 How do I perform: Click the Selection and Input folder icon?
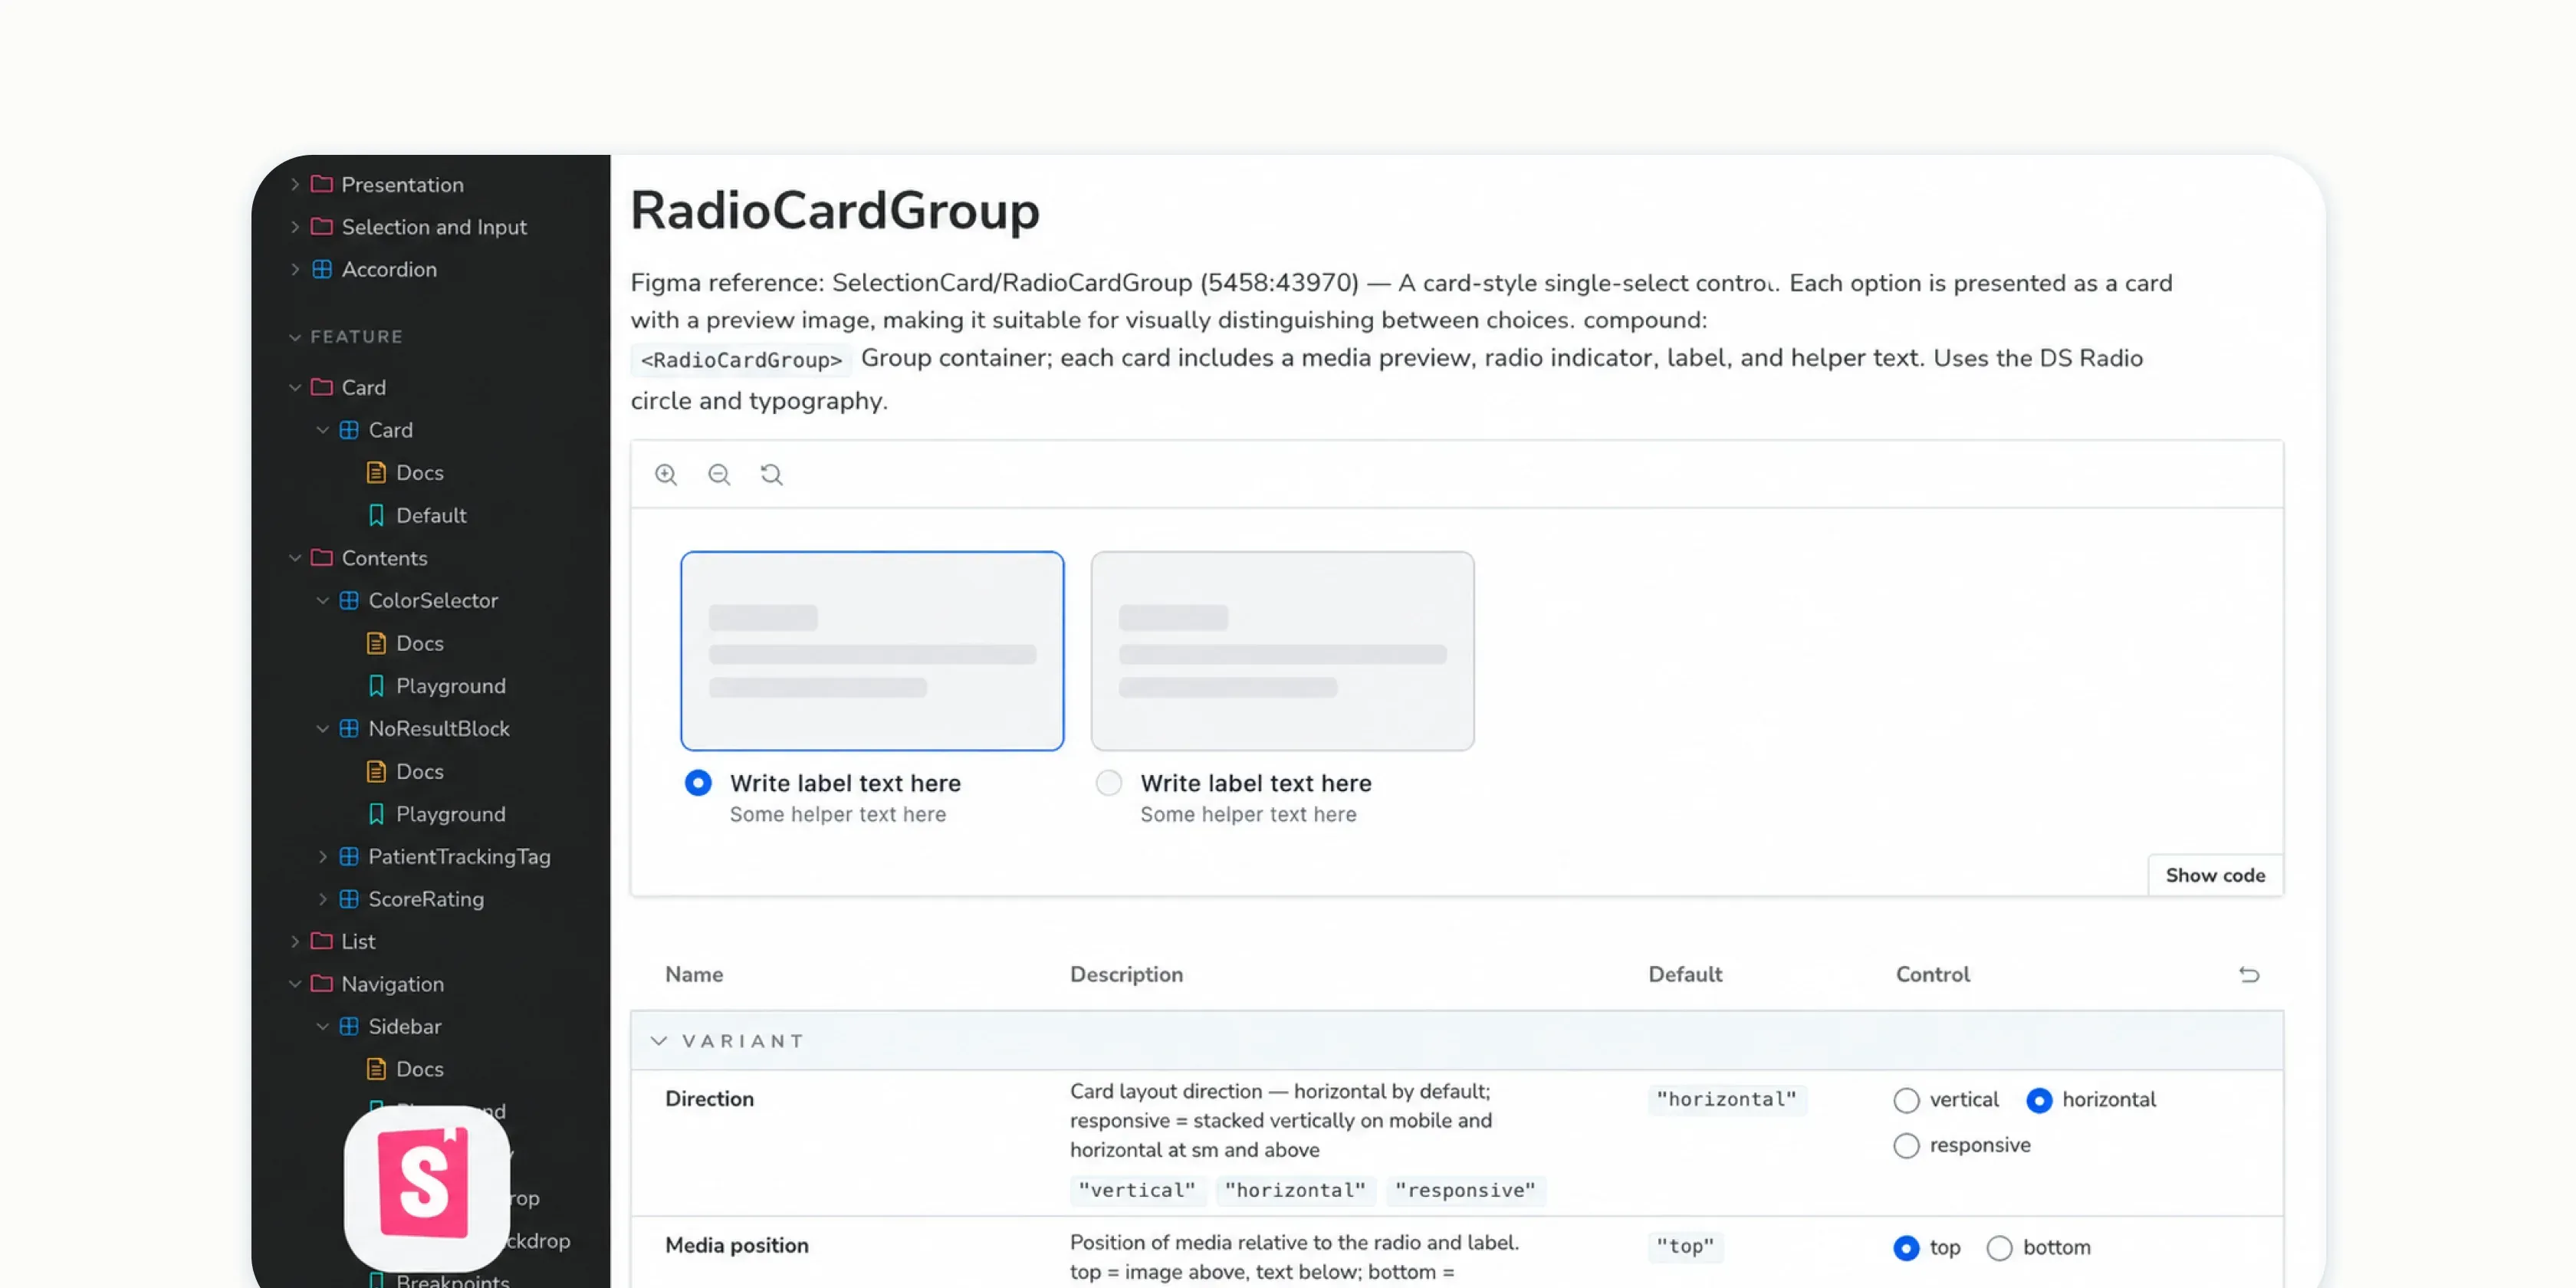click(x=321, y=227)
